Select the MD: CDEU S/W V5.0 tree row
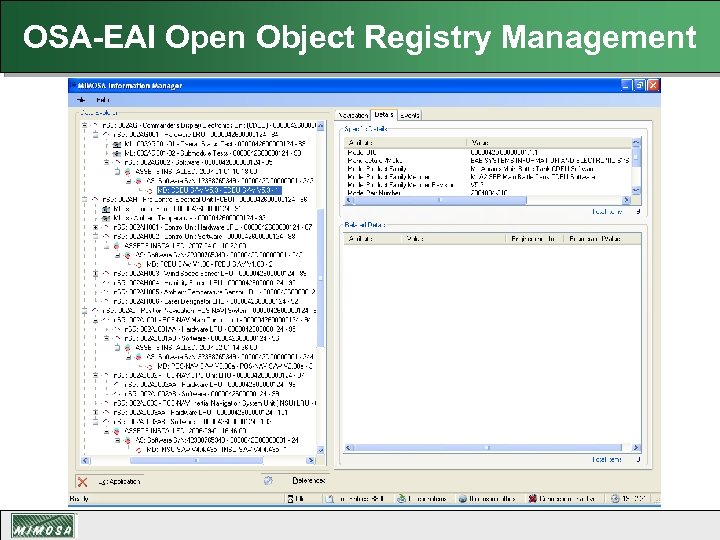Viewport: 720px width, 540px height. click(x=219, y=190)
